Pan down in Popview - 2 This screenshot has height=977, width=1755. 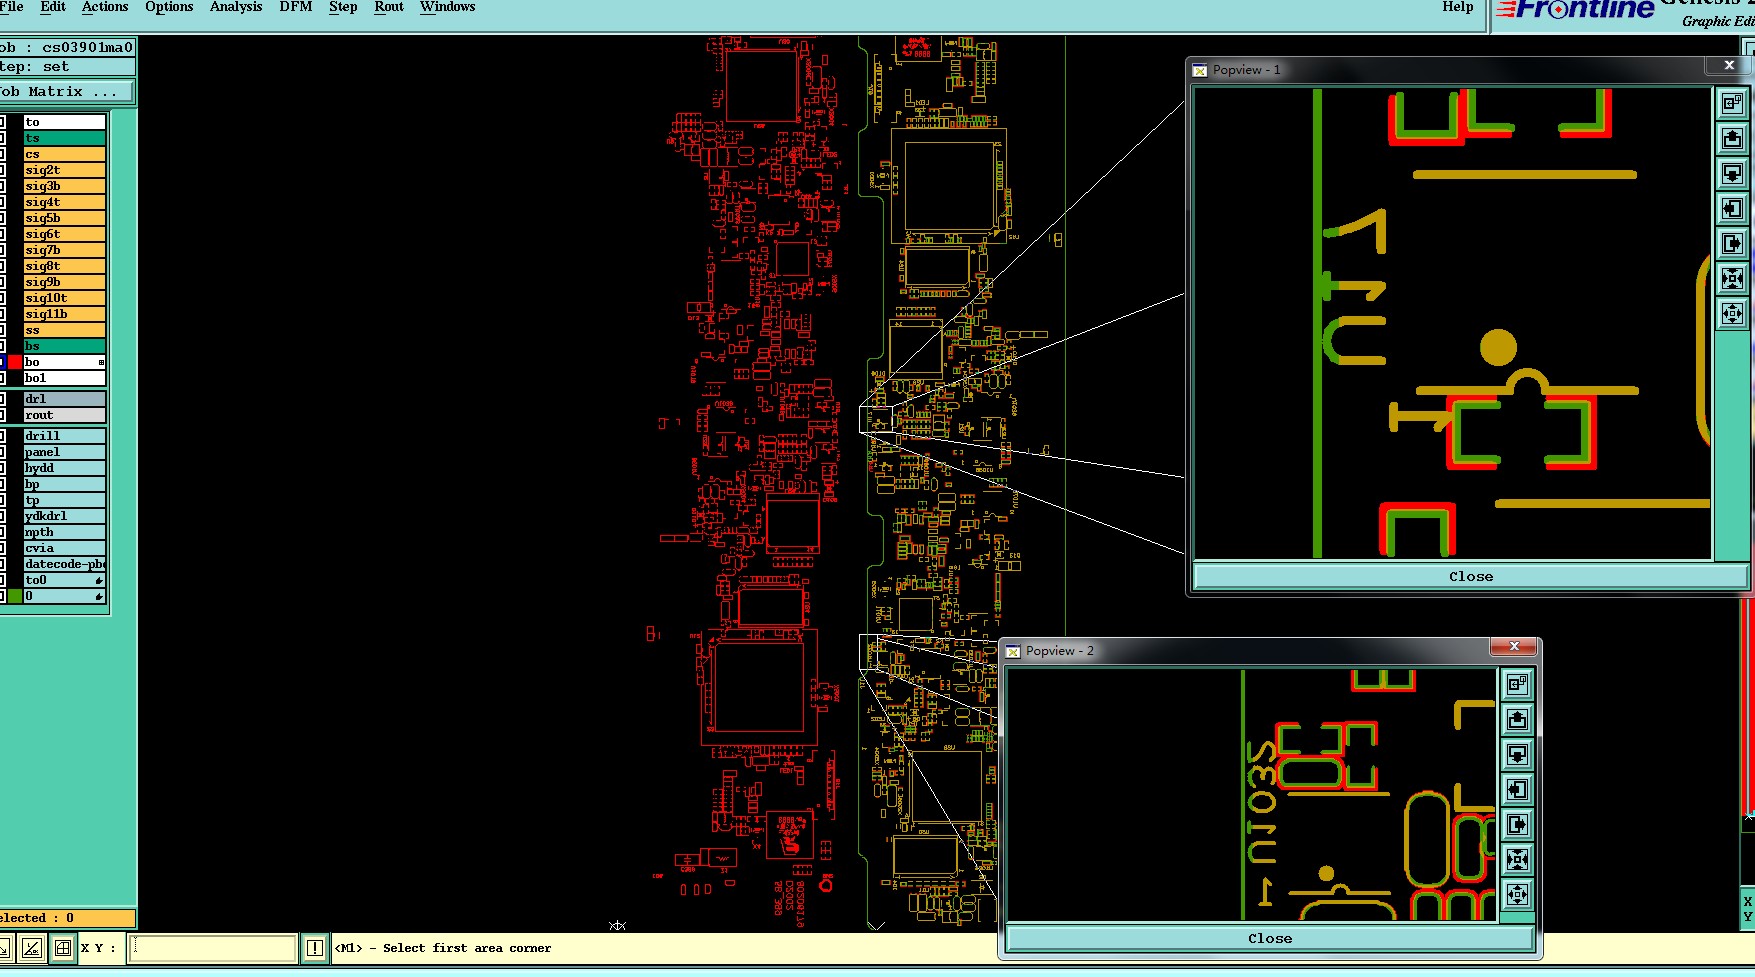coord(1517,754)
